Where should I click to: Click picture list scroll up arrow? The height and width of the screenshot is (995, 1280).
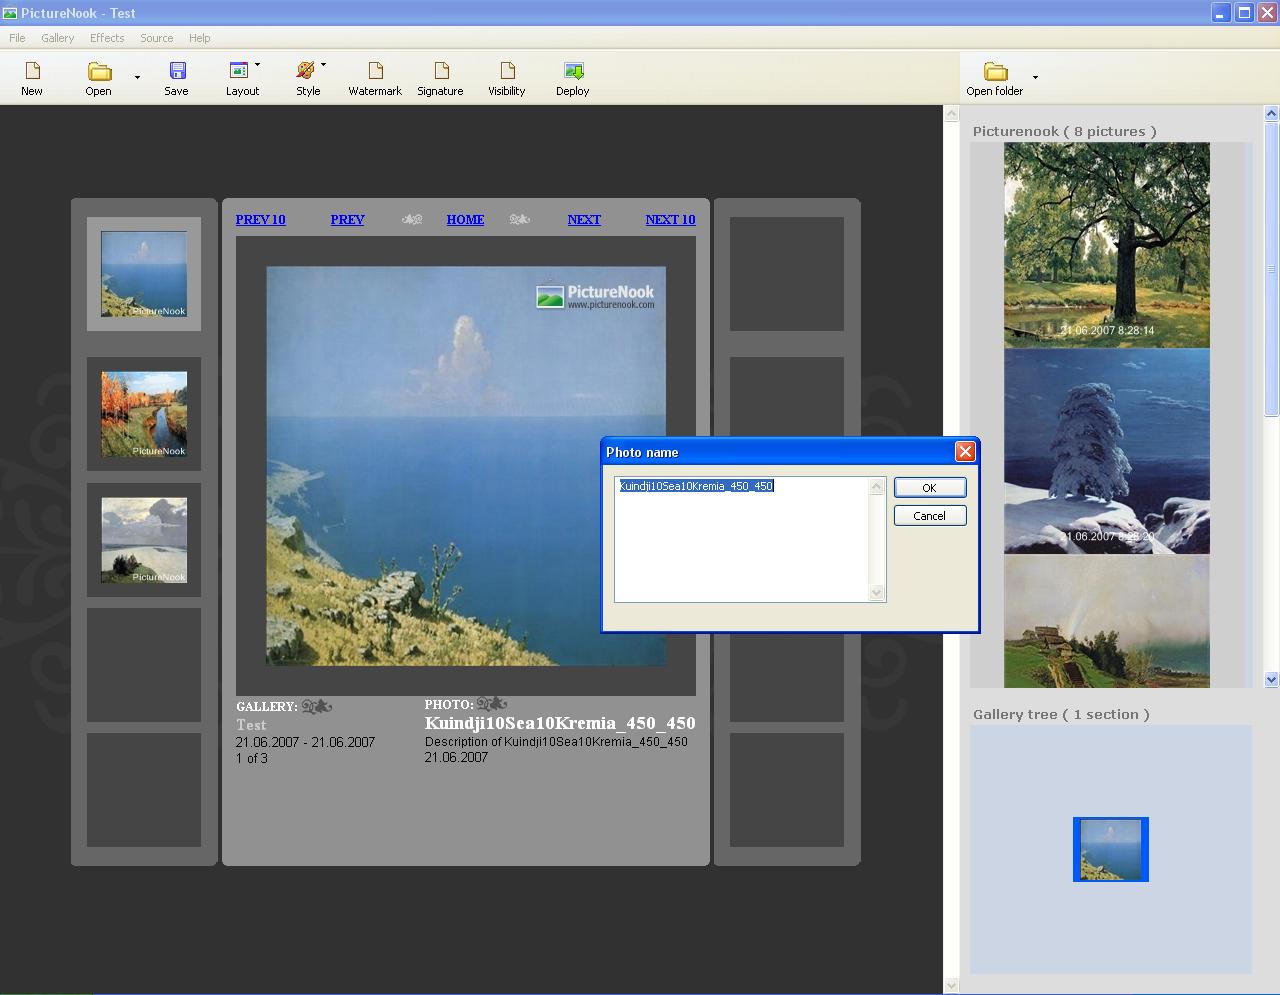[1272, 114]
